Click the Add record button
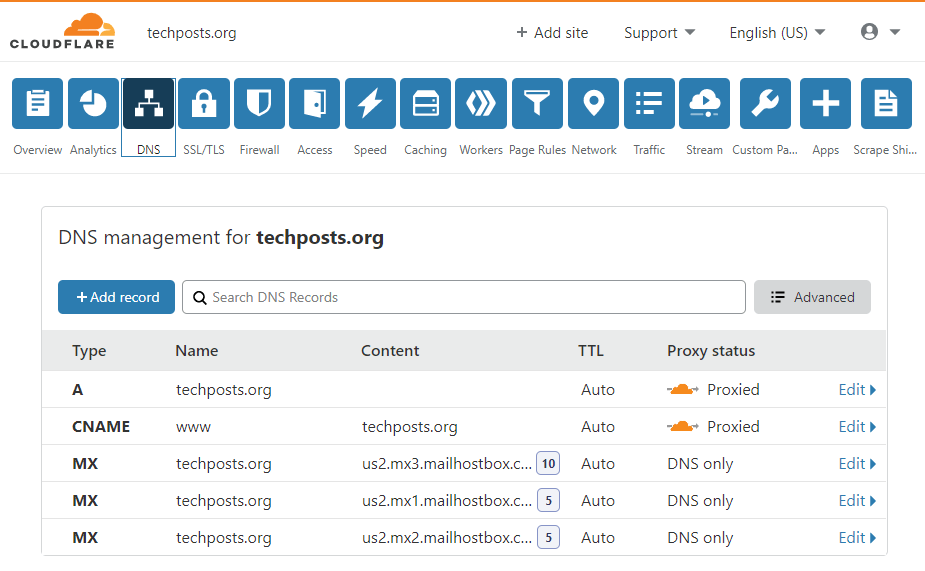 click(116, 297)
